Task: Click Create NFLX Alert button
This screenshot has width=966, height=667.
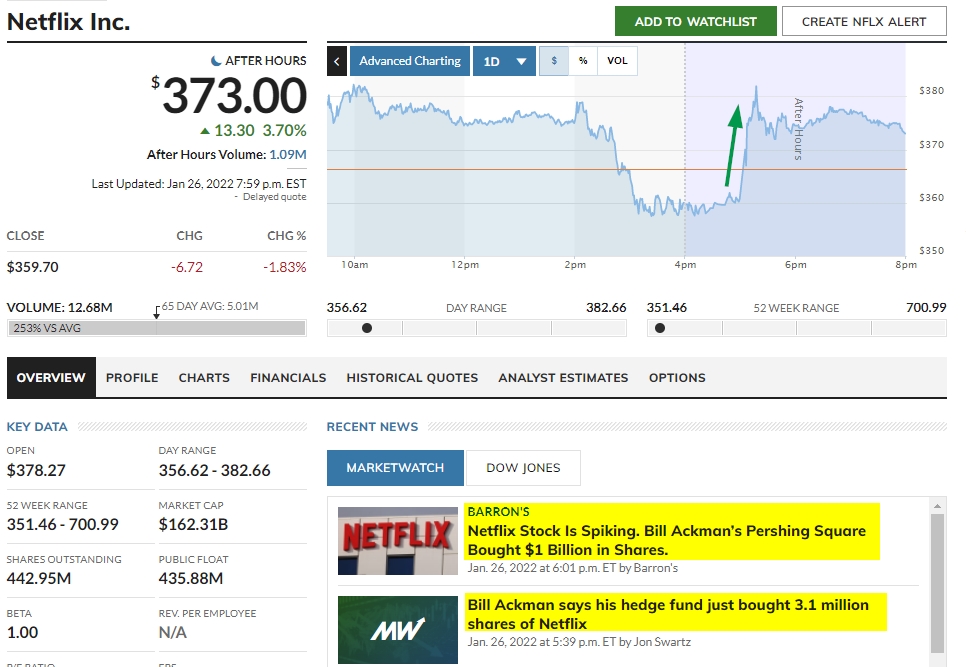Action: 864,21
